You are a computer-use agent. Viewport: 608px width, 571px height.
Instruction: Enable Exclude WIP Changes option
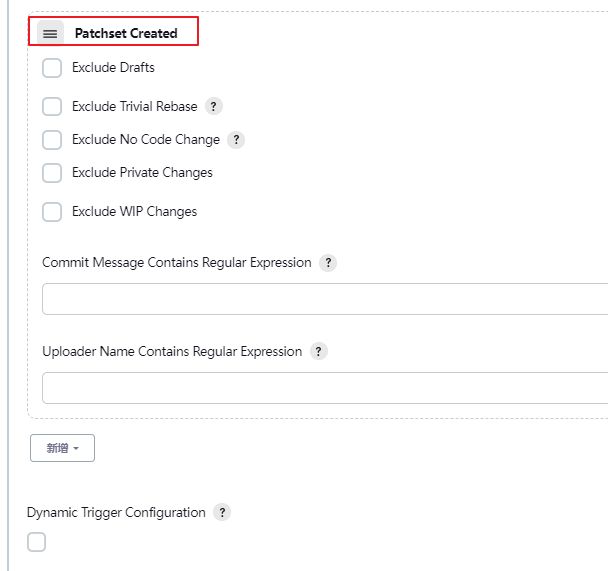(x=52, y=212)
